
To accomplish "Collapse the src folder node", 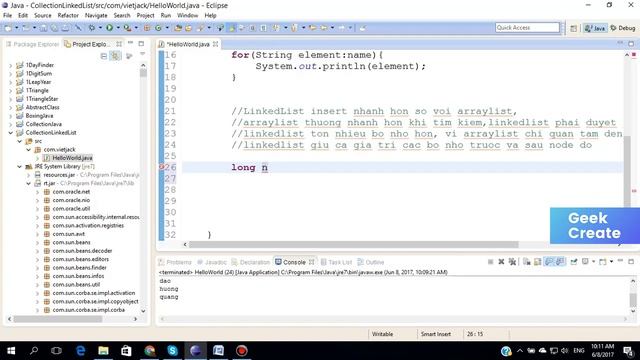I will click(x=20, y=141).
